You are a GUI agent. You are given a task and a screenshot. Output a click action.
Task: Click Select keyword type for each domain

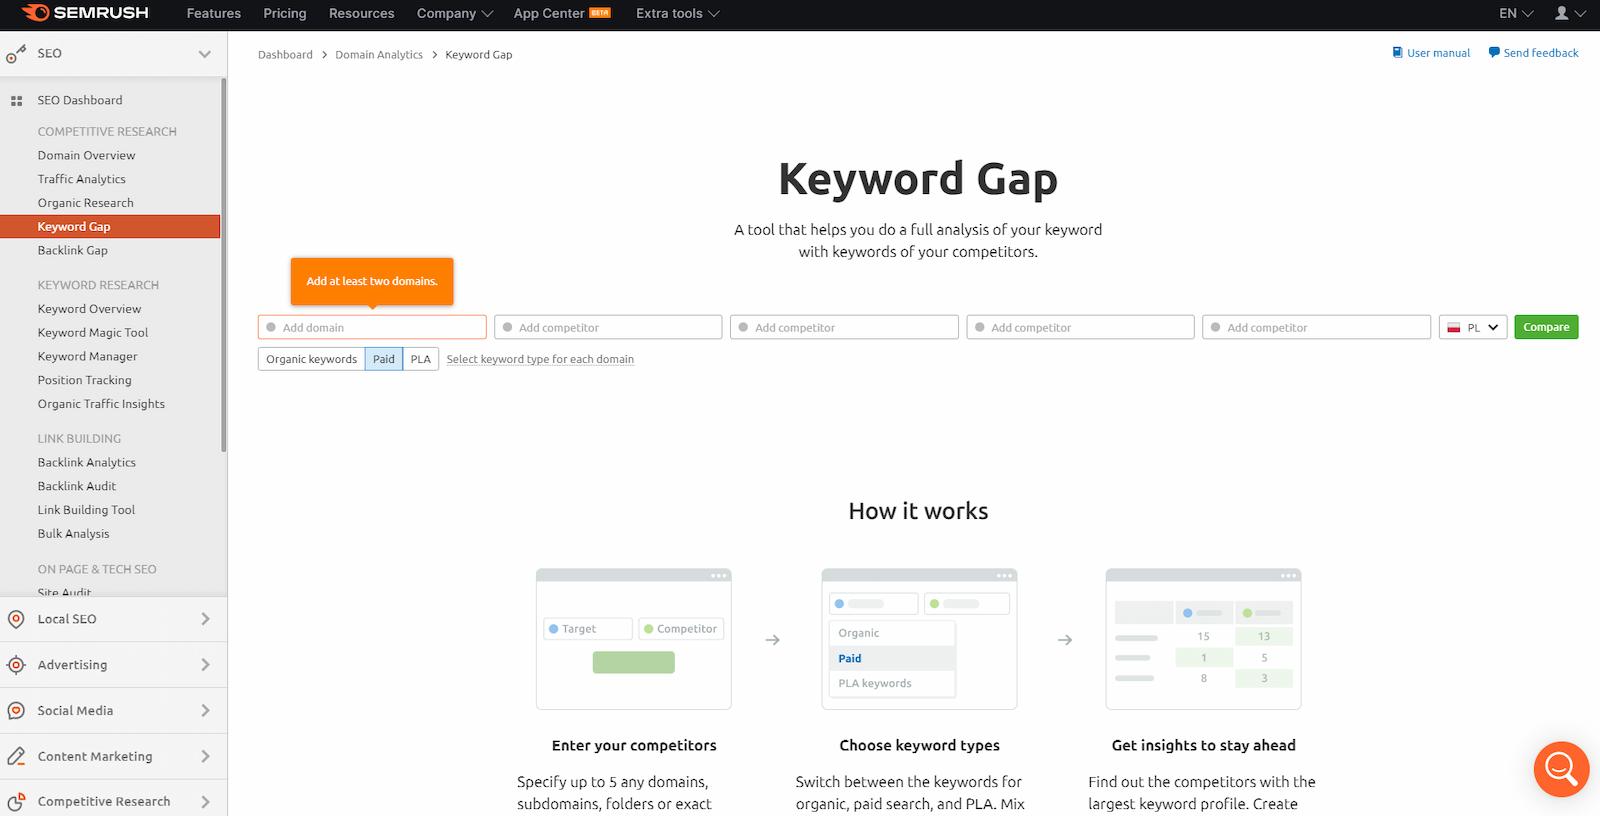[540, 359]
